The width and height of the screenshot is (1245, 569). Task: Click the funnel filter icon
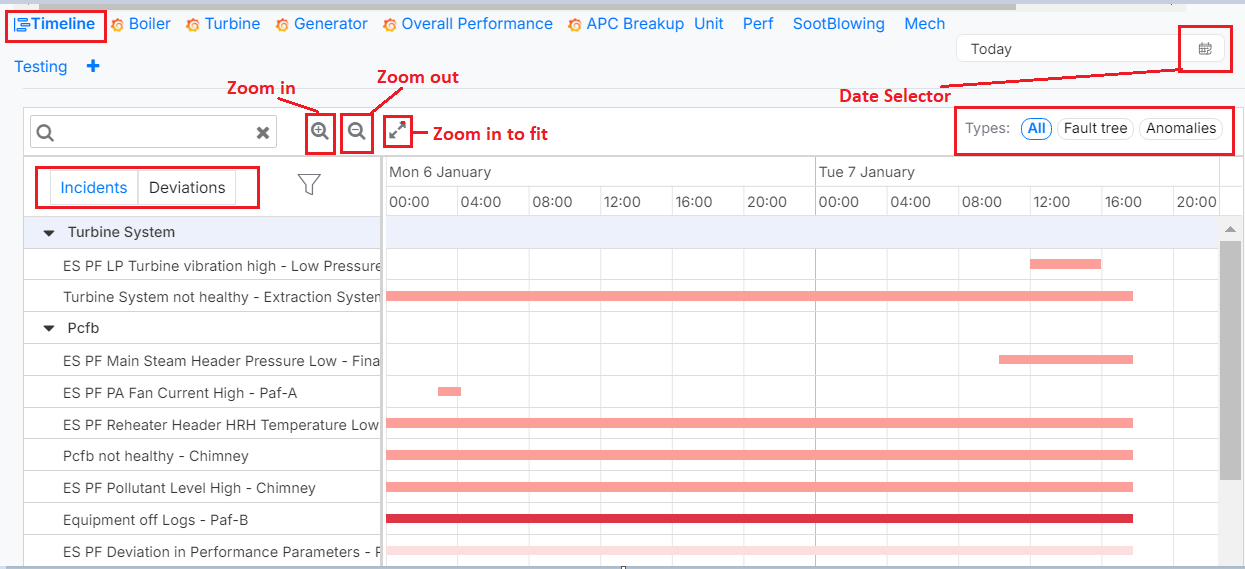coord(309,184)
